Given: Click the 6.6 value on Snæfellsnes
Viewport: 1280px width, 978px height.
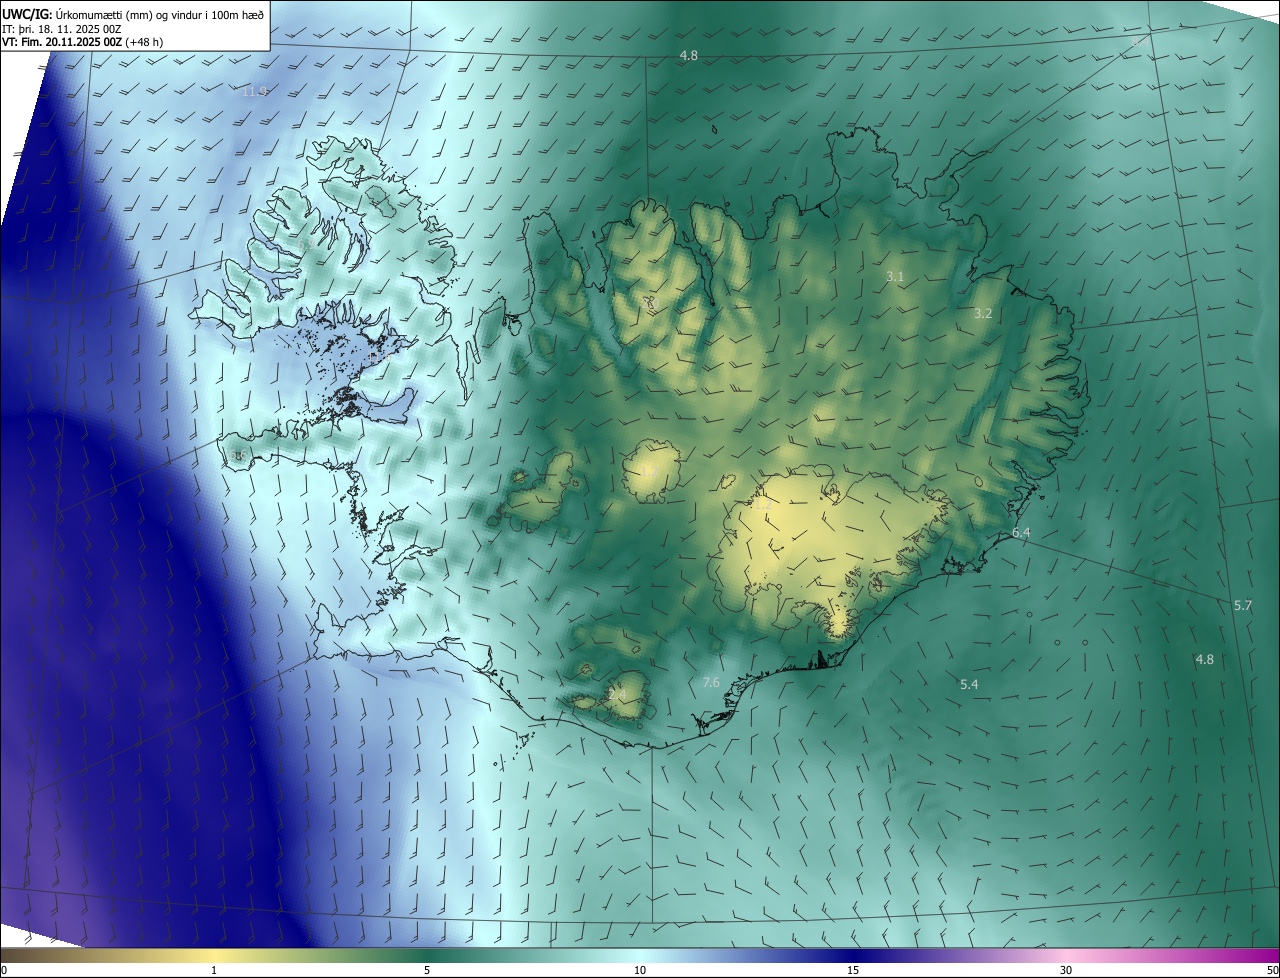Looking at the screenshot, I should [237, 456].
